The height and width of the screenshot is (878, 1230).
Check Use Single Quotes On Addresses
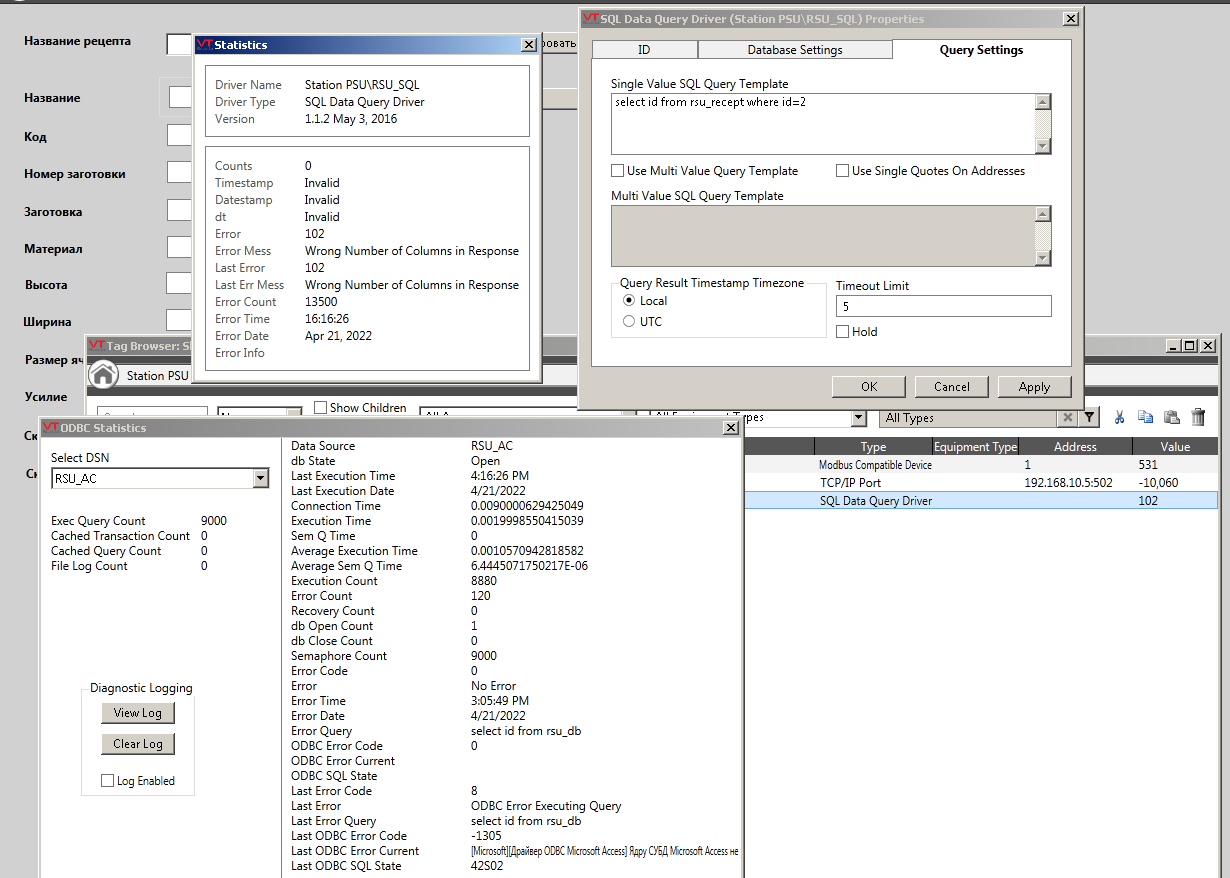pos(843,171)
